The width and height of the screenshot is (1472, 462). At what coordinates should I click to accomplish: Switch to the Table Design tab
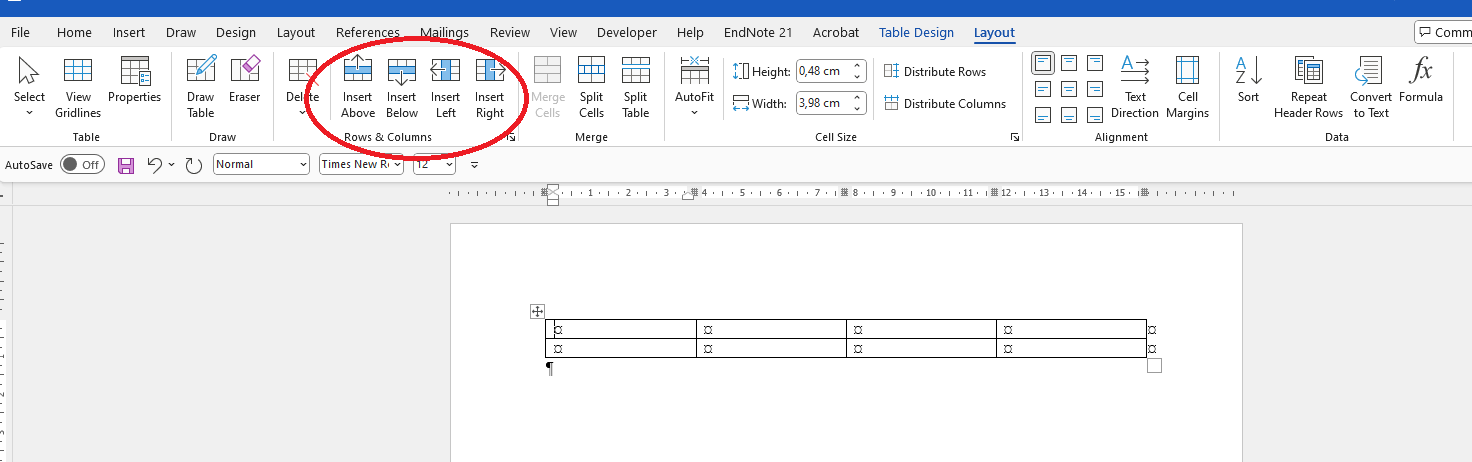[x=916, y=32]
